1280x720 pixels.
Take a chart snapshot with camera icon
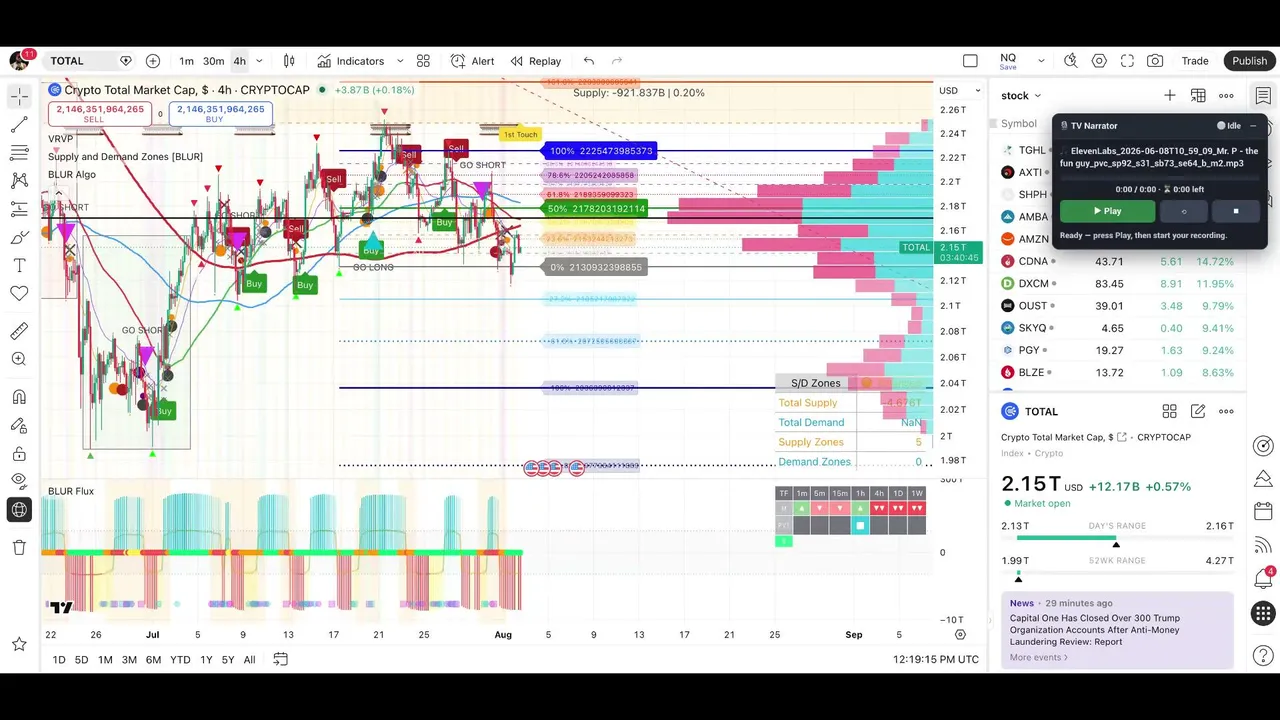pyautogui.click(x=1155, y=61)
